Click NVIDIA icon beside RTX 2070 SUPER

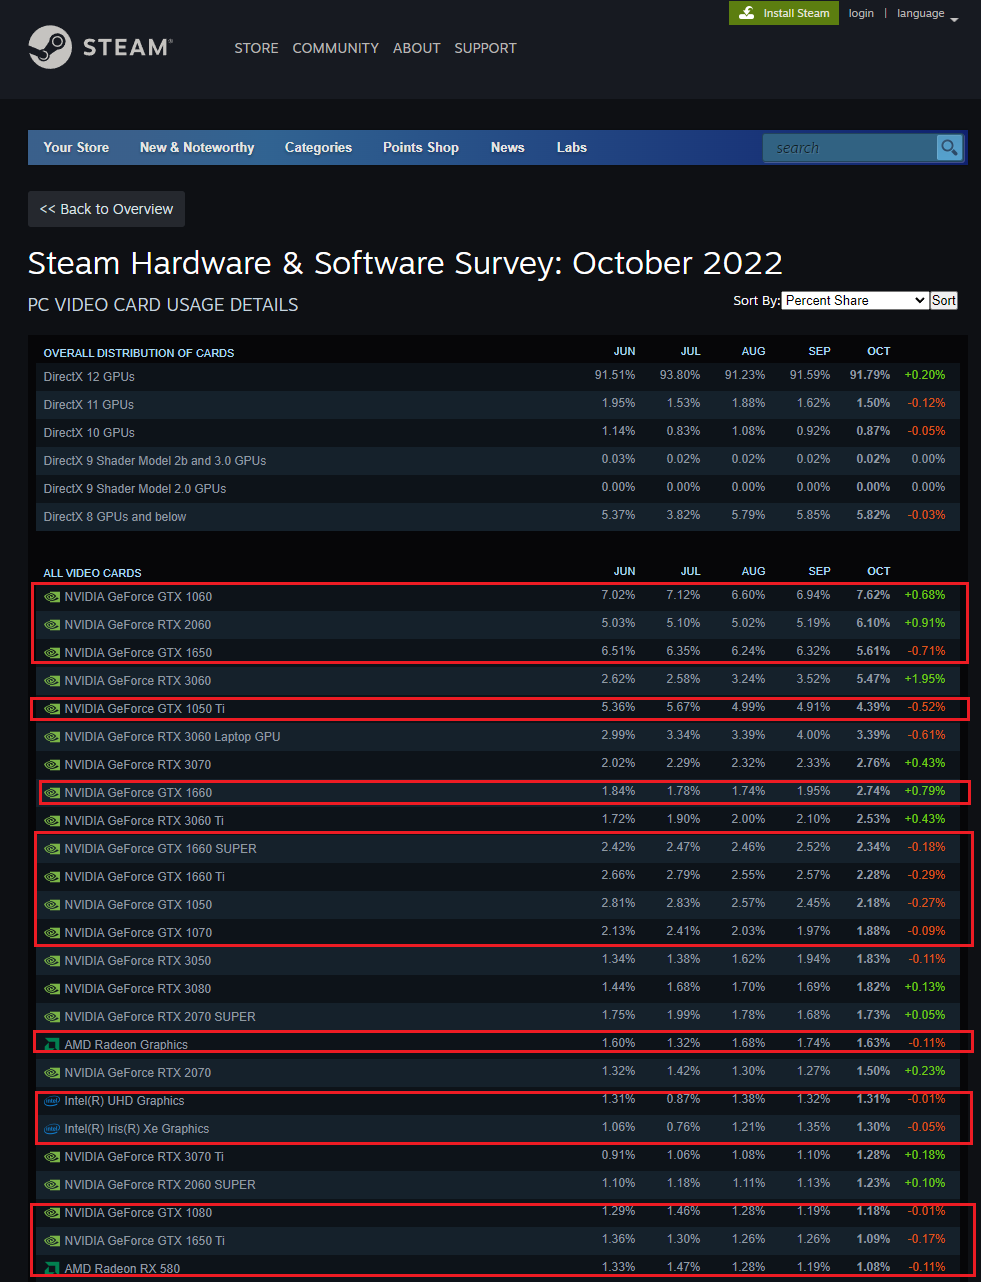[x=52, y=1017]
